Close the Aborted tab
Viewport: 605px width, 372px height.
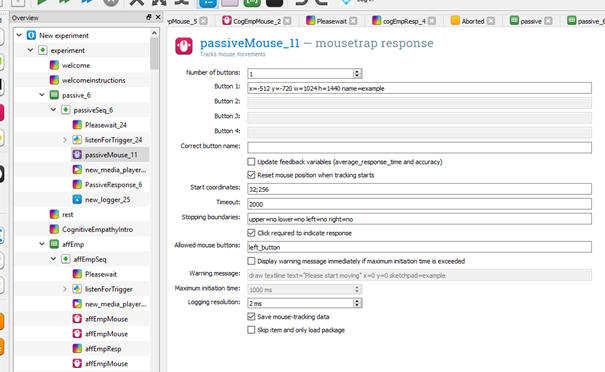pyautogui.click(x=491, y=21)
